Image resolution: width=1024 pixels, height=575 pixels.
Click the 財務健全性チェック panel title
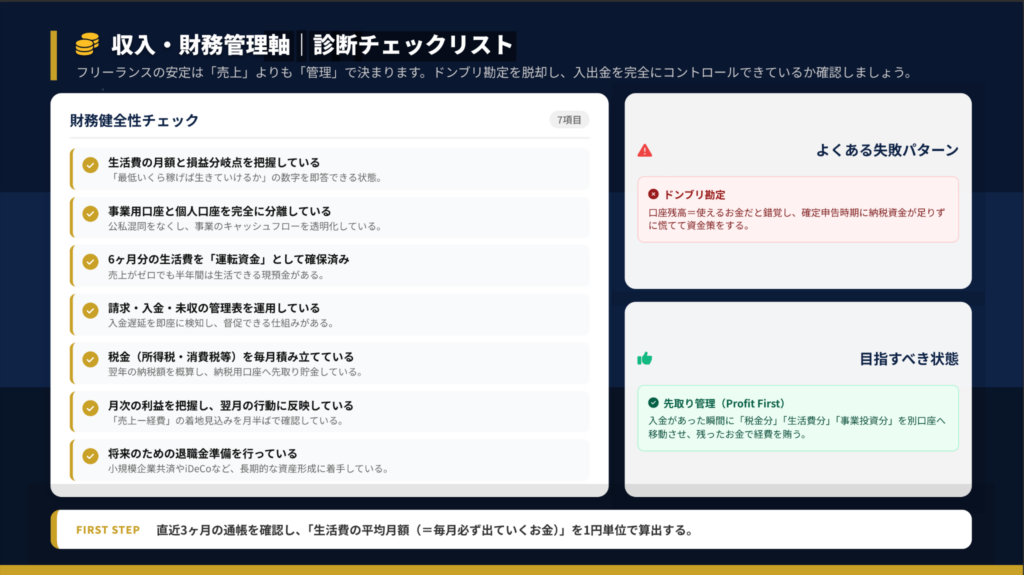[134, 121]
